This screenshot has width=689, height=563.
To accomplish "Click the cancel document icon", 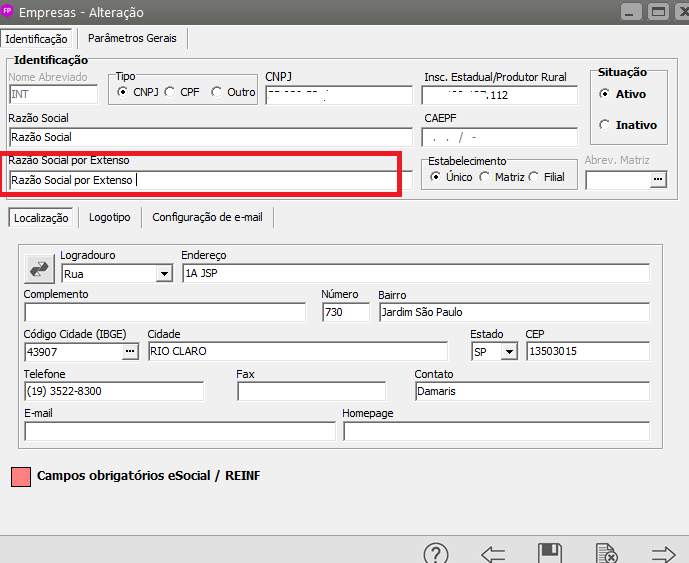I will coord(606,553).
